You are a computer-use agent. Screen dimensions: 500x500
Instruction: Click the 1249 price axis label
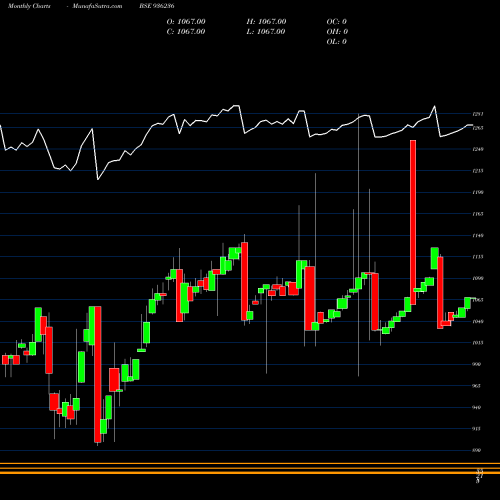tap(478, 149)
